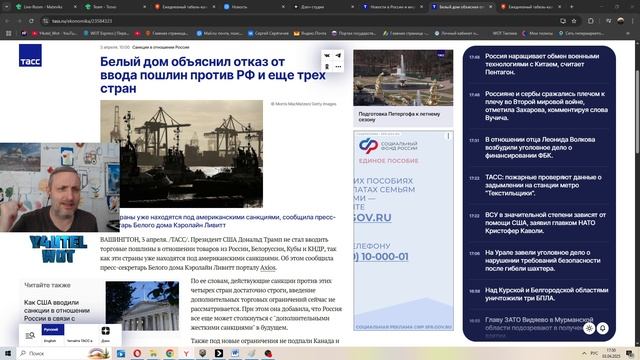640x360 pixels.
Task: Open Chrome from taskbar
Action: point(170,353)
